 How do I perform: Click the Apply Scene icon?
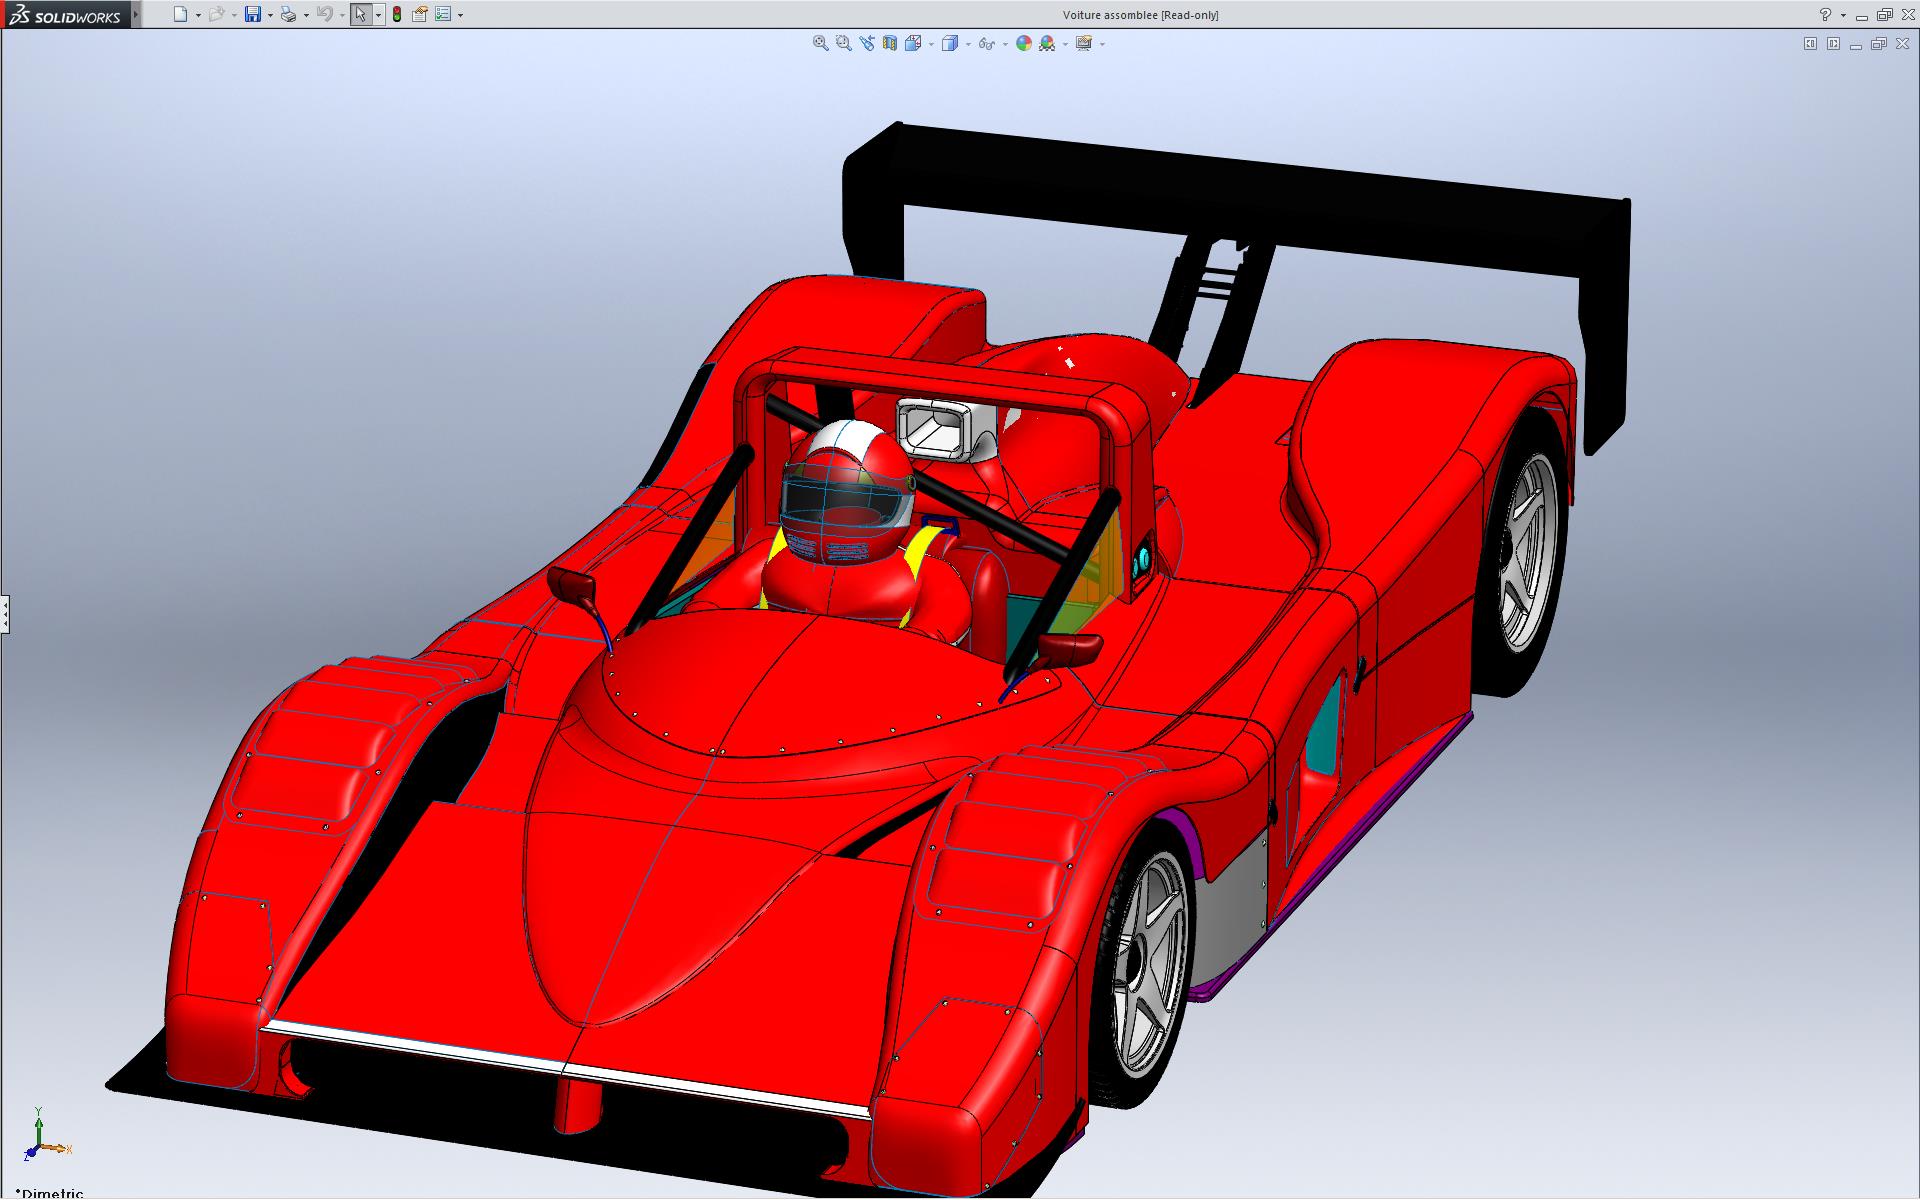click(1047, 43)
